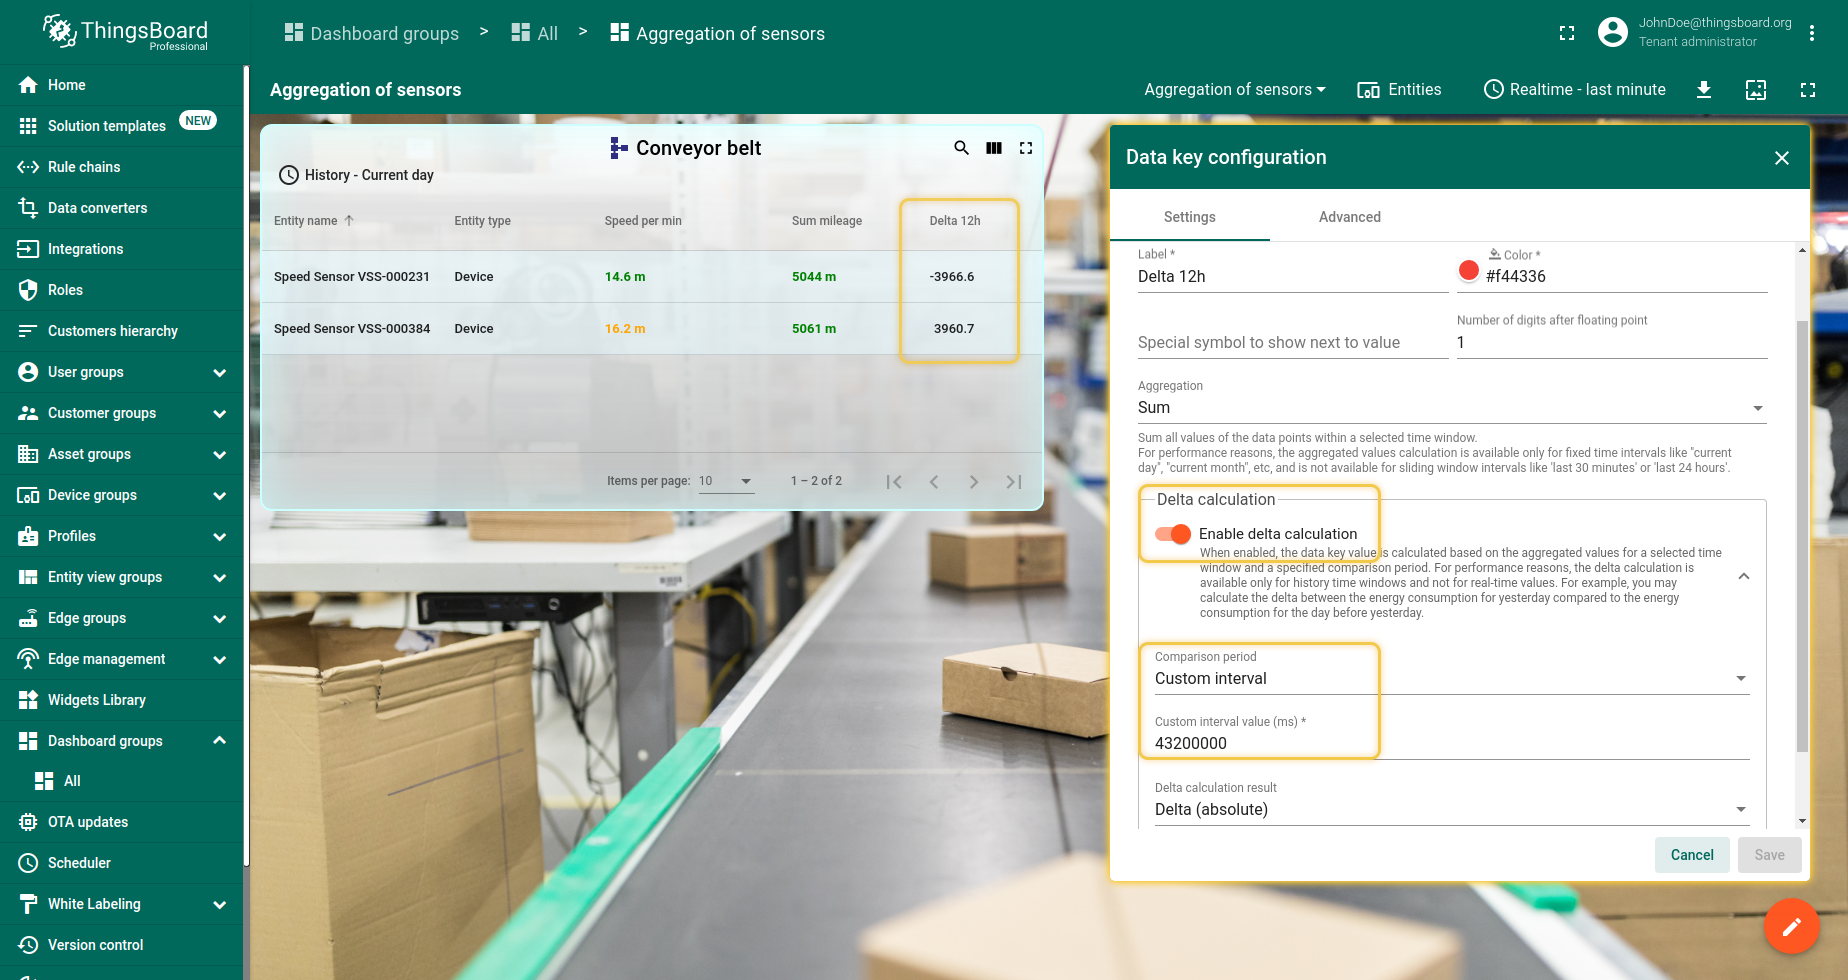The width and height of the screenshot is (1848, 980).
Task: Open All under Dashboard groups sidebar
Action: coord(121,781)
